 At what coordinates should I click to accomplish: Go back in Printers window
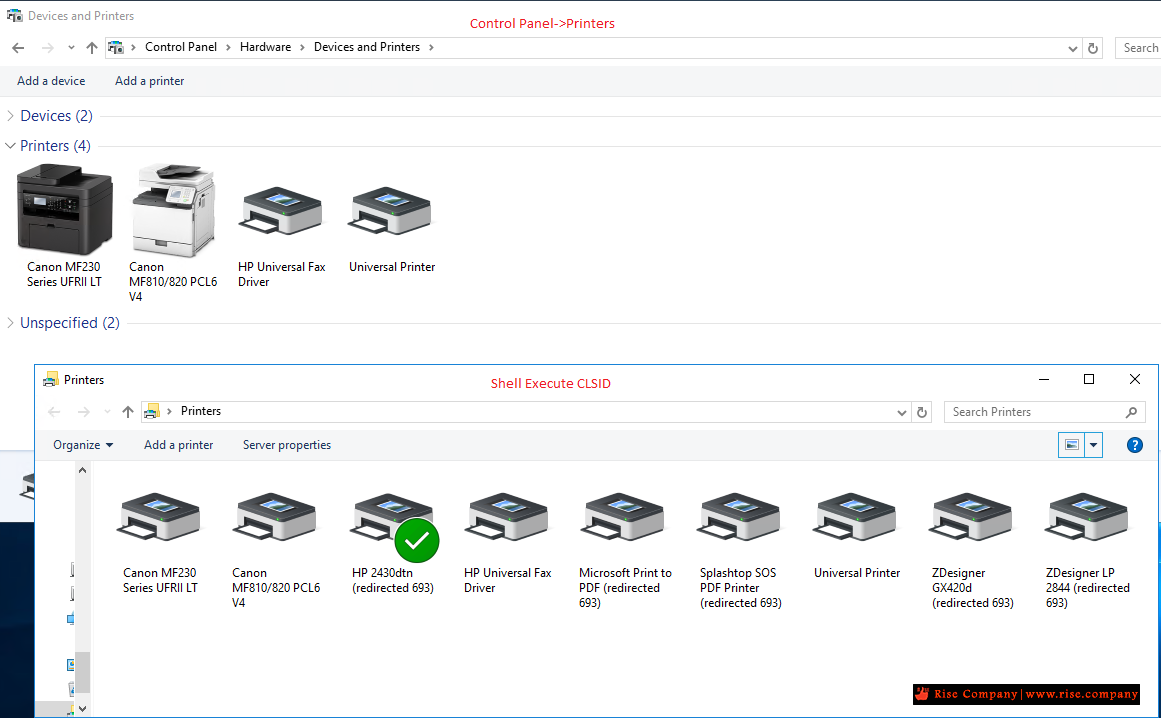[x=54, y=412]
